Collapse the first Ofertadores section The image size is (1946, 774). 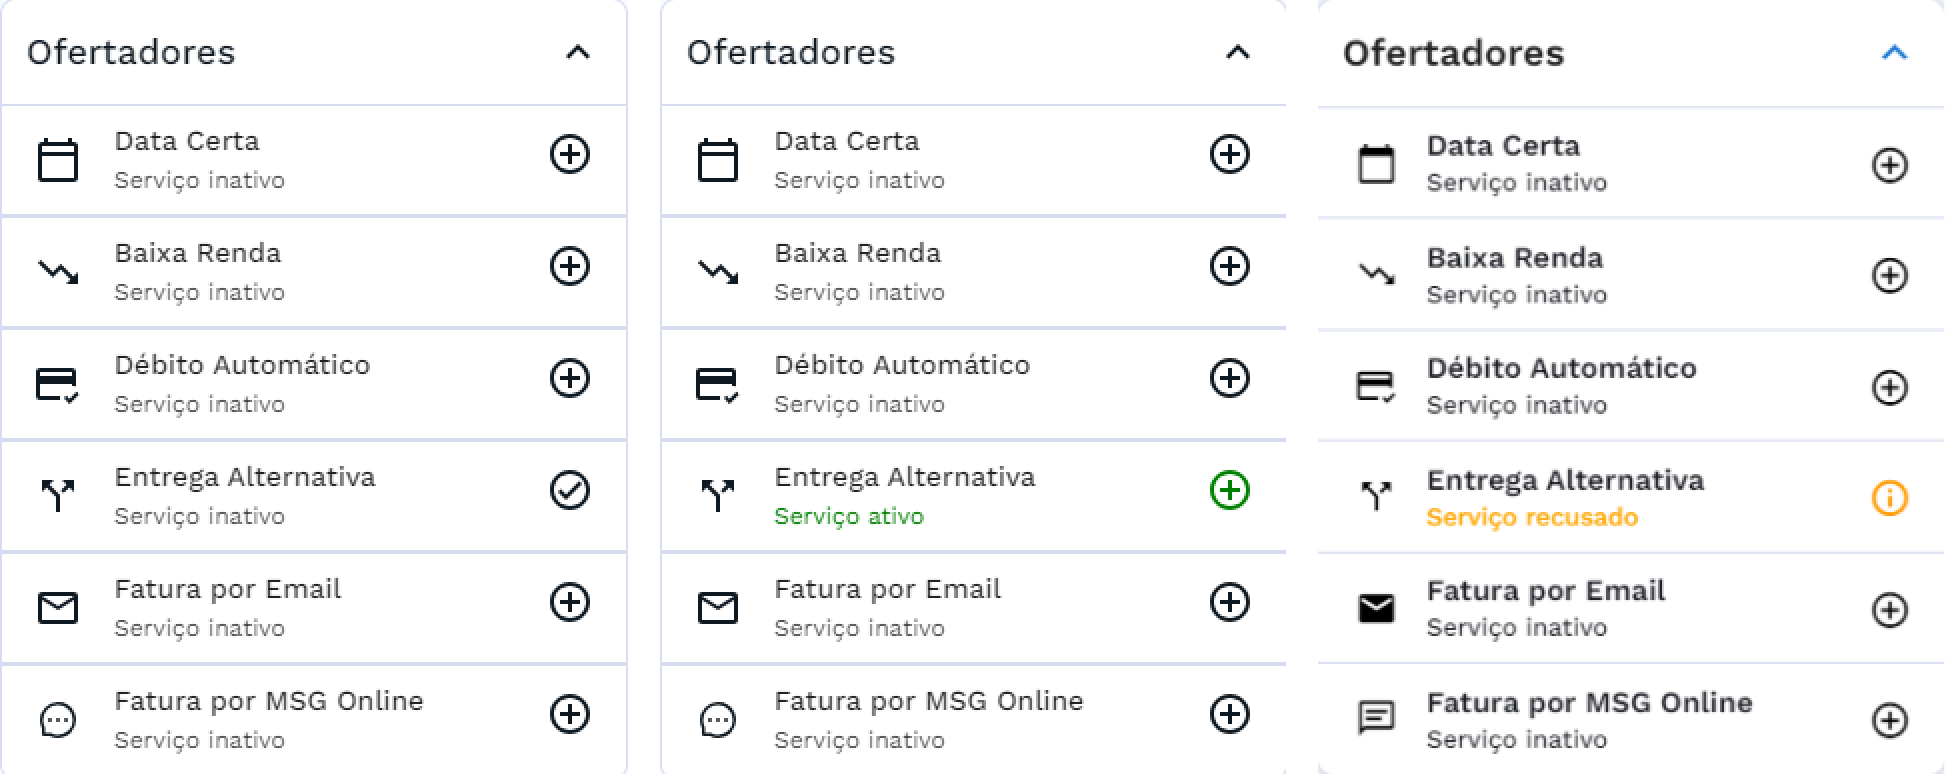tap(577, 54)
